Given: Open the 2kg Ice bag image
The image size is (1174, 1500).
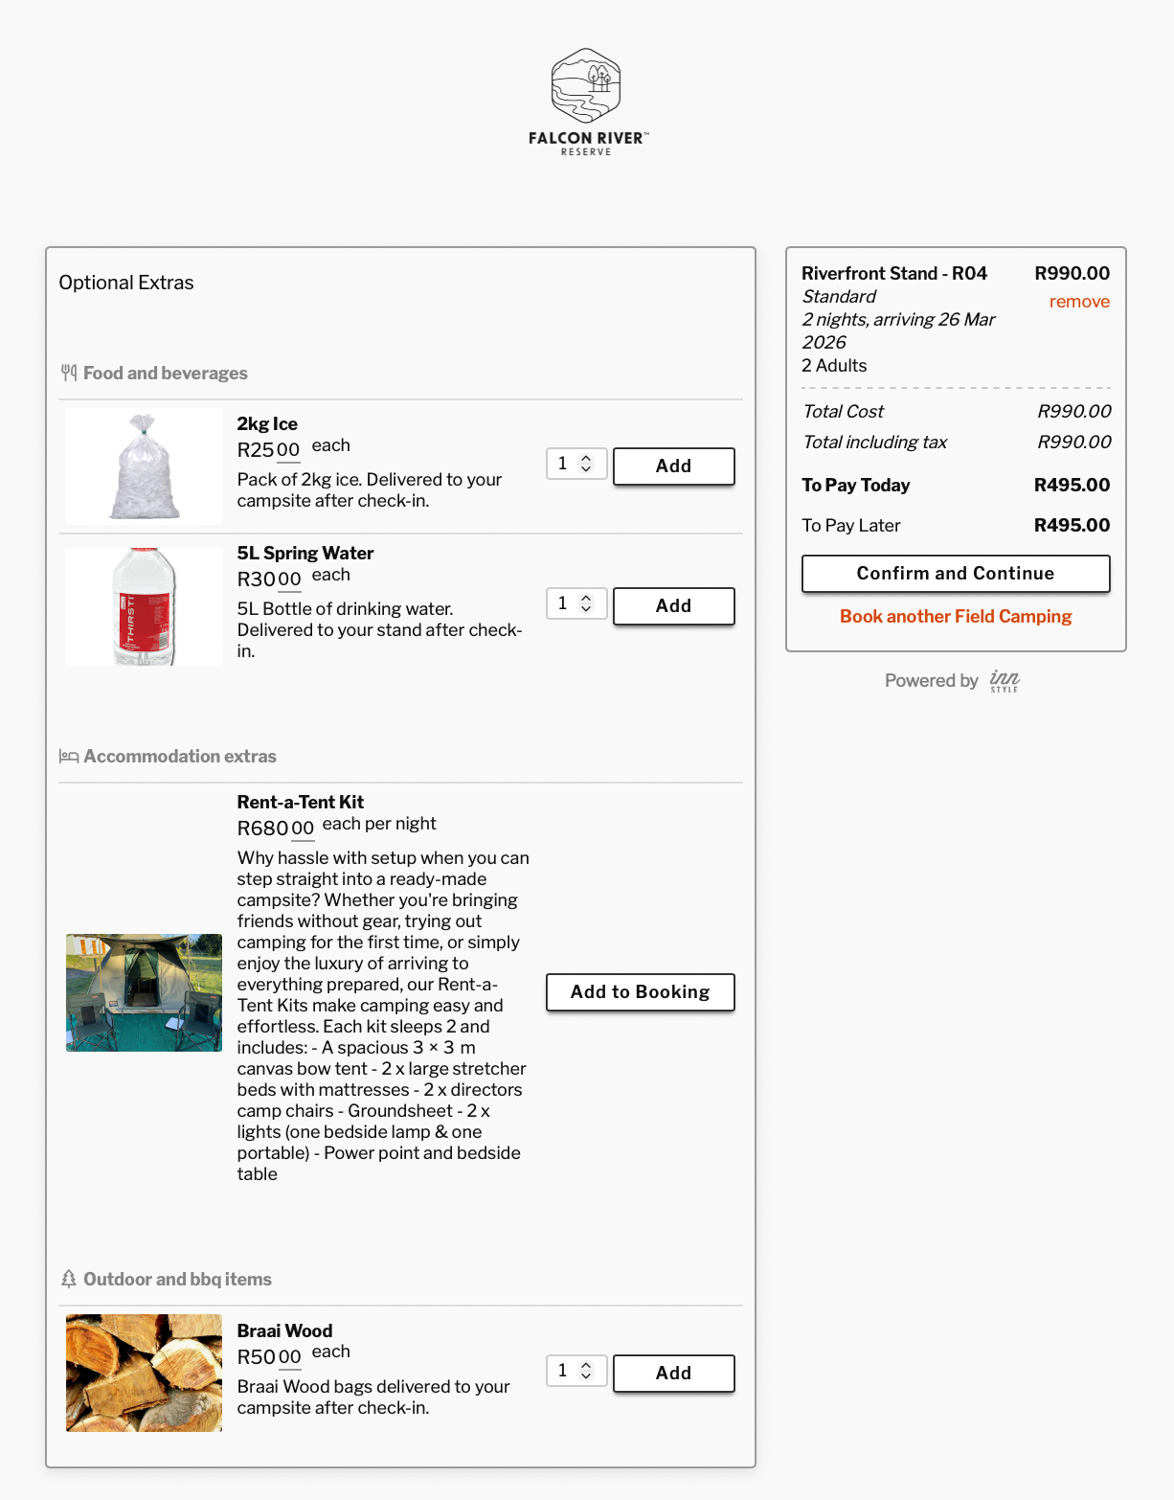Looking at the screenshot, I should pyautogui.click(x=144, y=466).
